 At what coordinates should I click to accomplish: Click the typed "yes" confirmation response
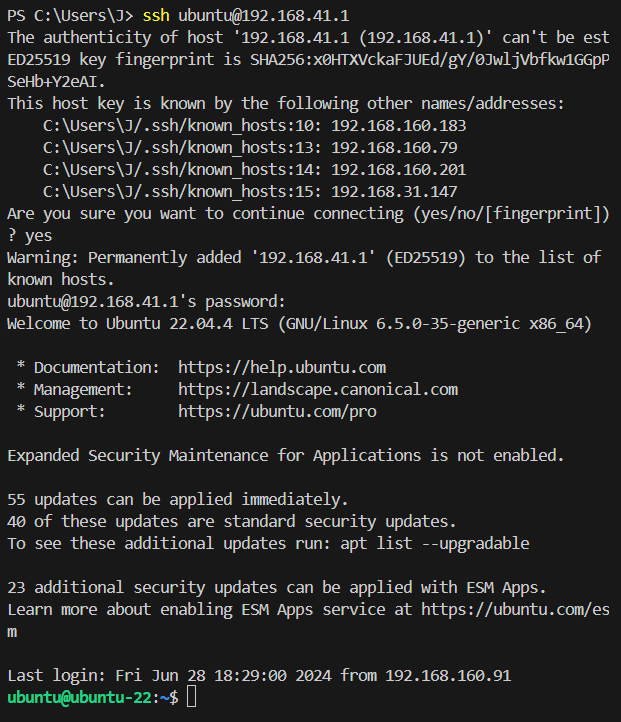point(38,236)
